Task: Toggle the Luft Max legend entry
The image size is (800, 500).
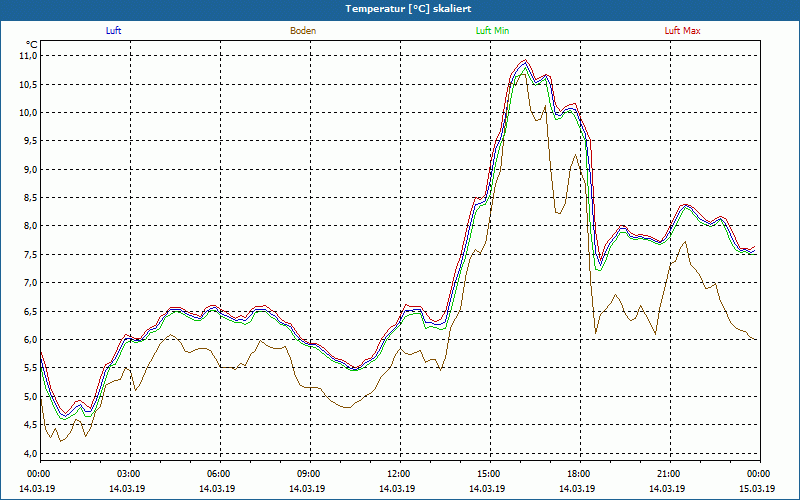Action: click(x=683, y=31)
